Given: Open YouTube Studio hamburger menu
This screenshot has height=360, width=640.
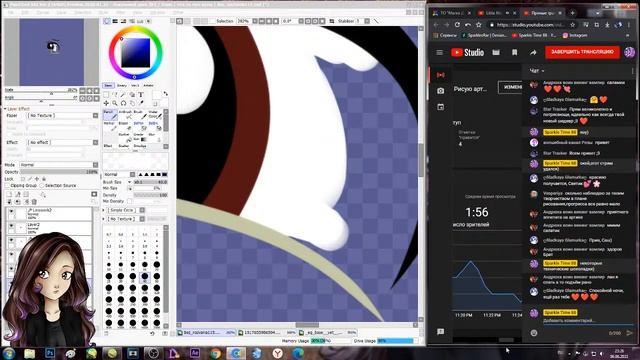Looking at the screenshot, I should 440,52.
